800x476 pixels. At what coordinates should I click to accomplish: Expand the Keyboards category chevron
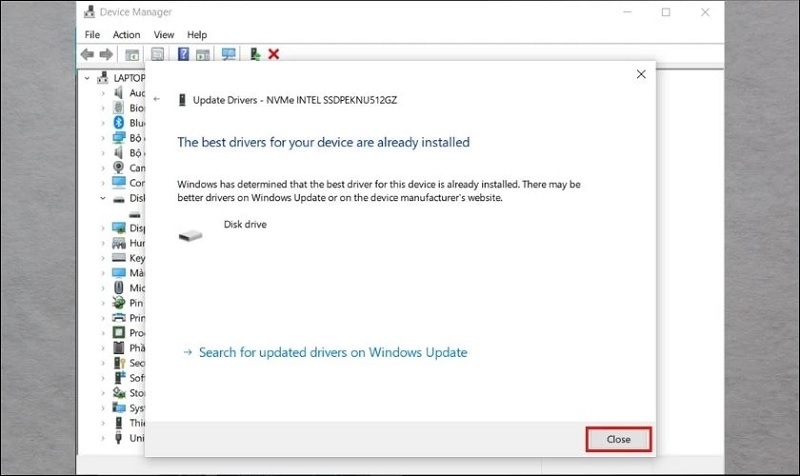point(103,258)
